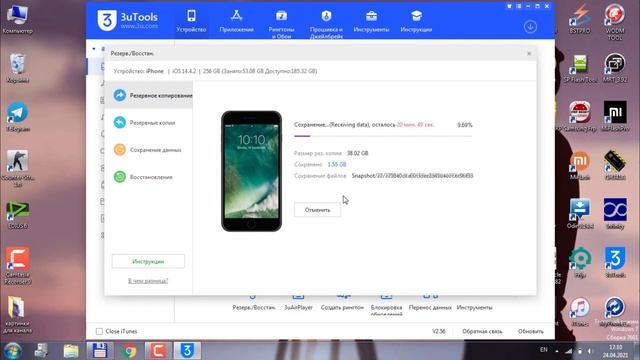Open the iTunes desktop shortcut
This screenshot has width=640, height=360.
click(x=580, y=311)
